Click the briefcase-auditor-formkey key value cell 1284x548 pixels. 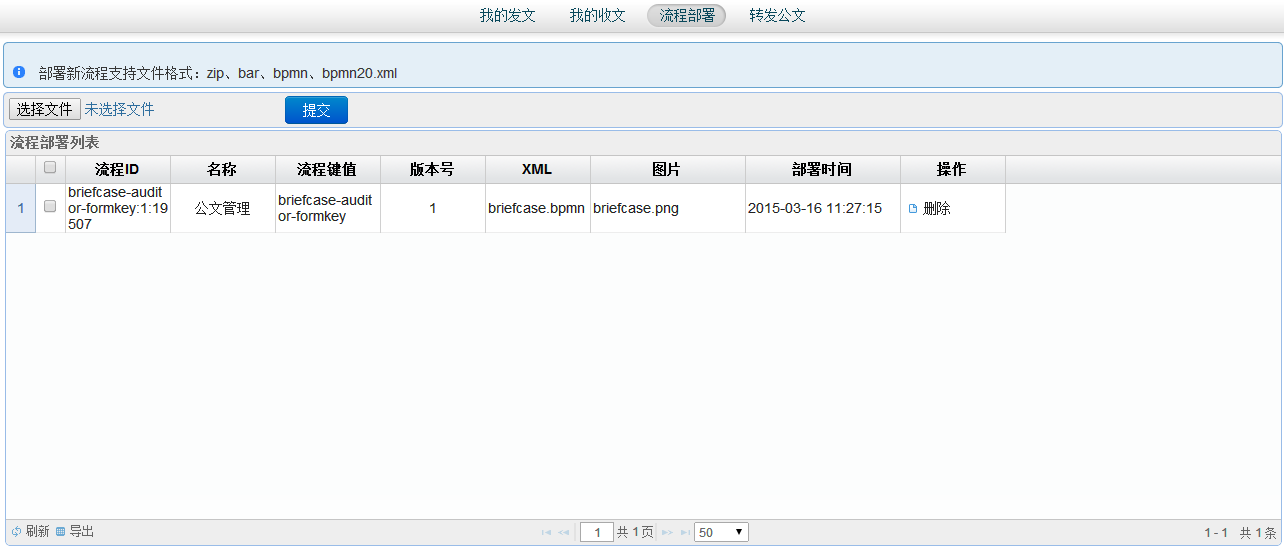pos(326,208)
